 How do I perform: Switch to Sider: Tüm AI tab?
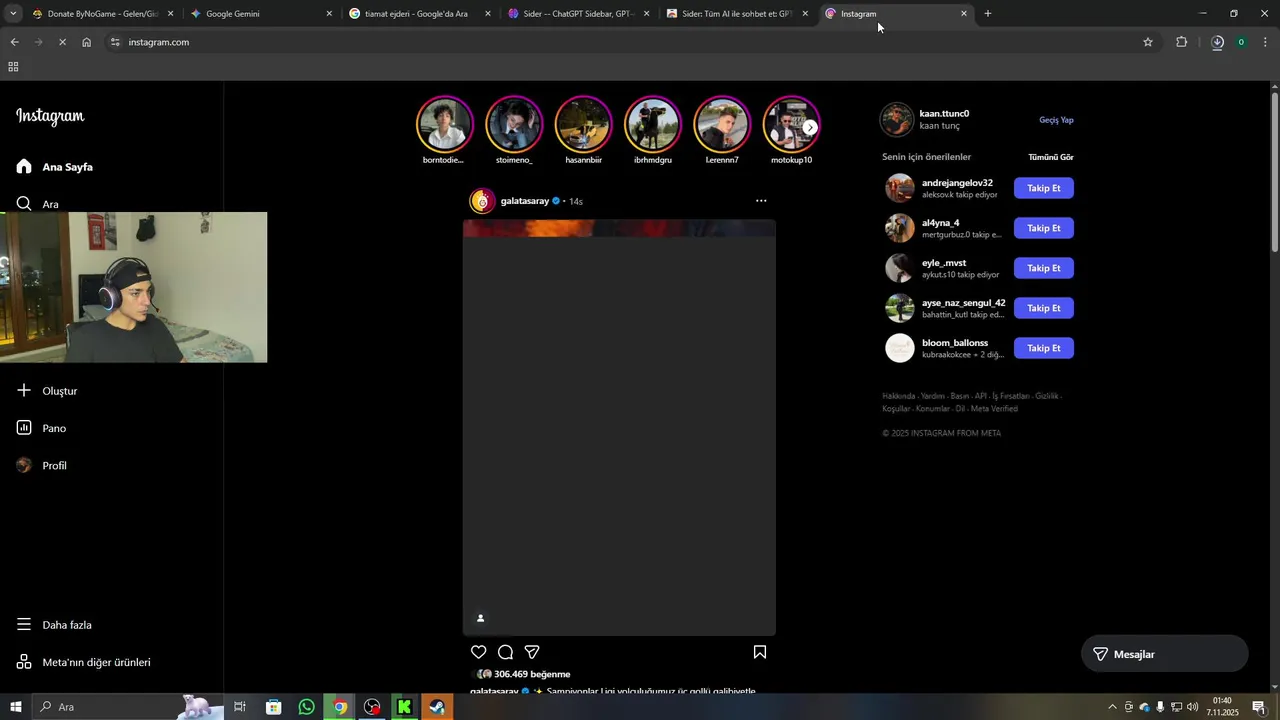tap(737, 14)
